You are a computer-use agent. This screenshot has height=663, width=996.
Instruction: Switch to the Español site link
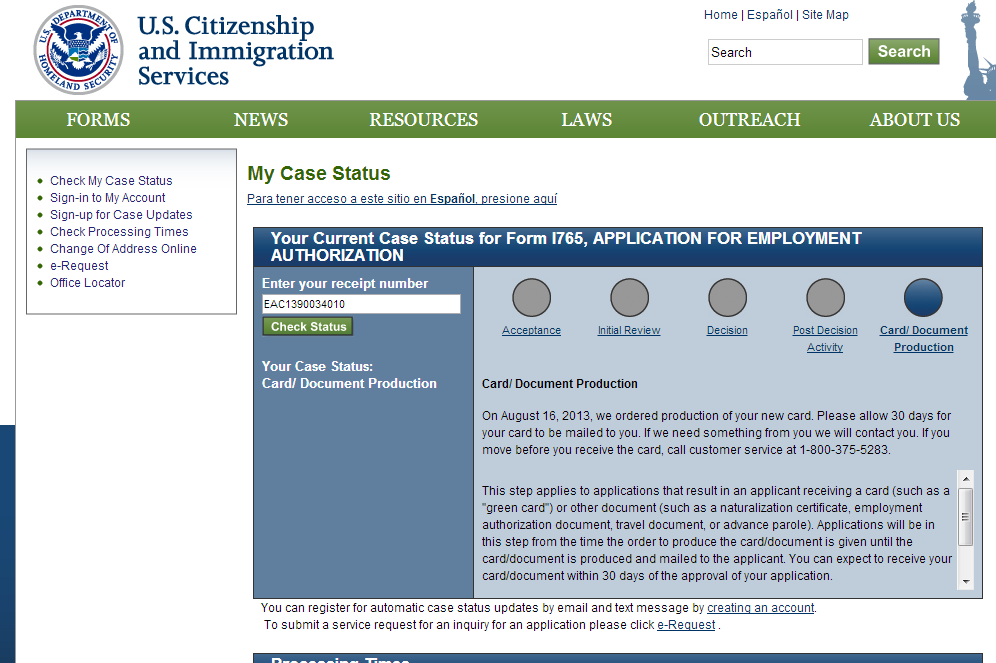click(x=770, y=15)
